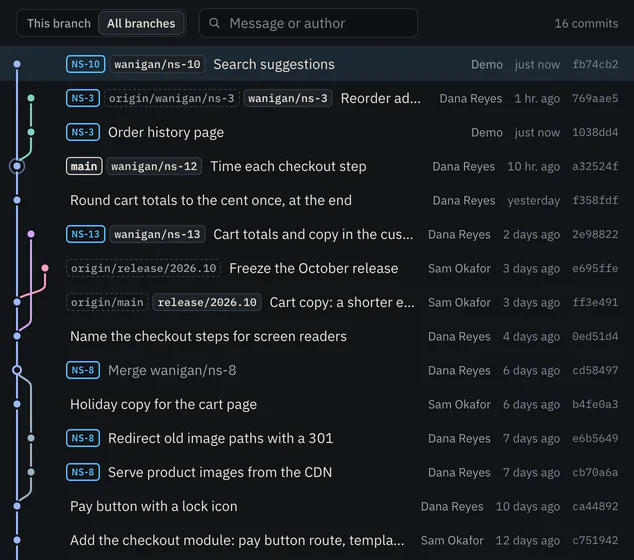Click the release/2026.10 local branch label
This screenshot has width=634, height=560.
click(x=207, y=302)
